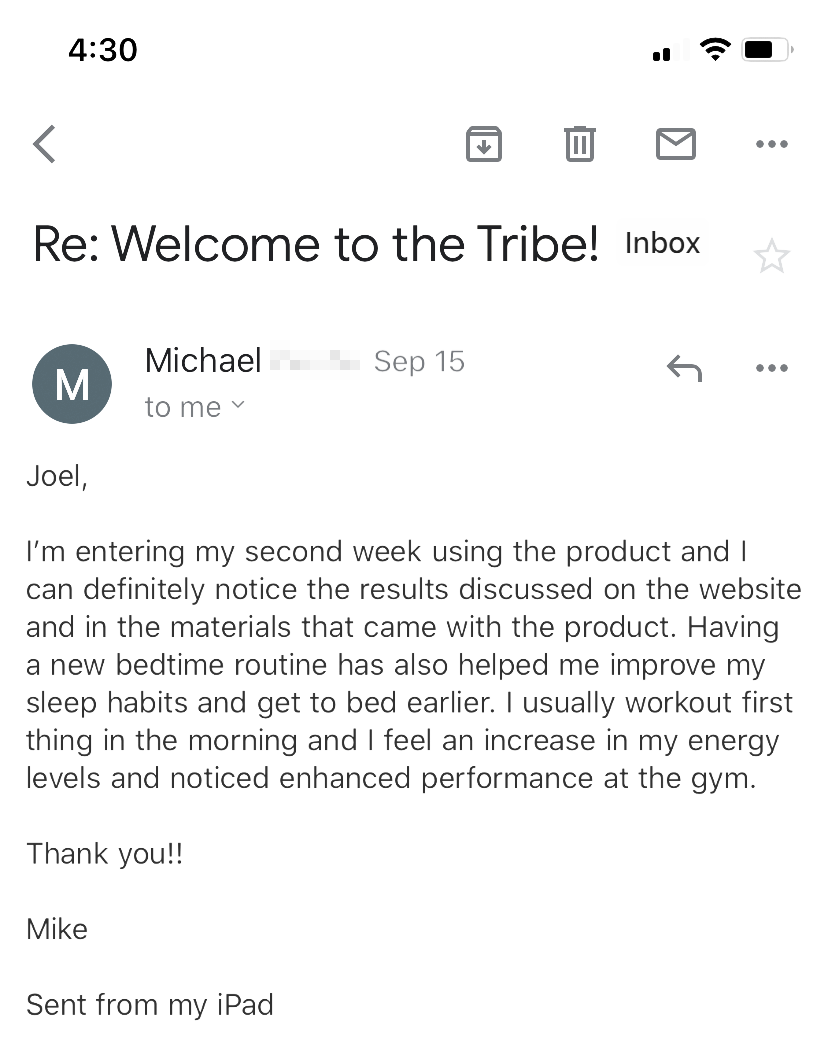Reply to Michael's message
This screenshot has width=828, height=1054.
[684, 368]
